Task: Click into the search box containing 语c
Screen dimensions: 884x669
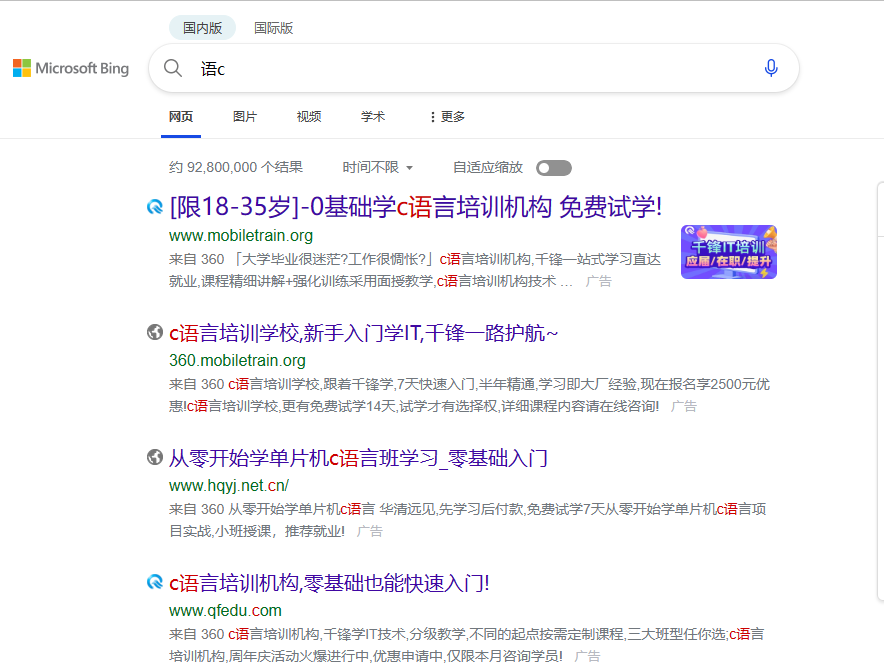Action: point(474,68)
